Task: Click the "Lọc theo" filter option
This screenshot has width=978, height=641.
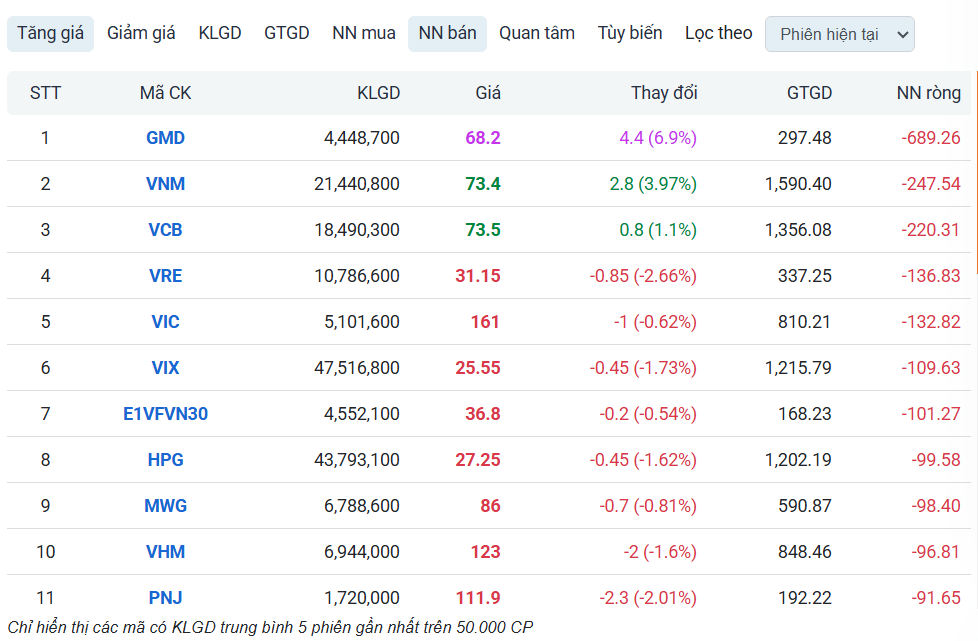Action: coord(718,33)
